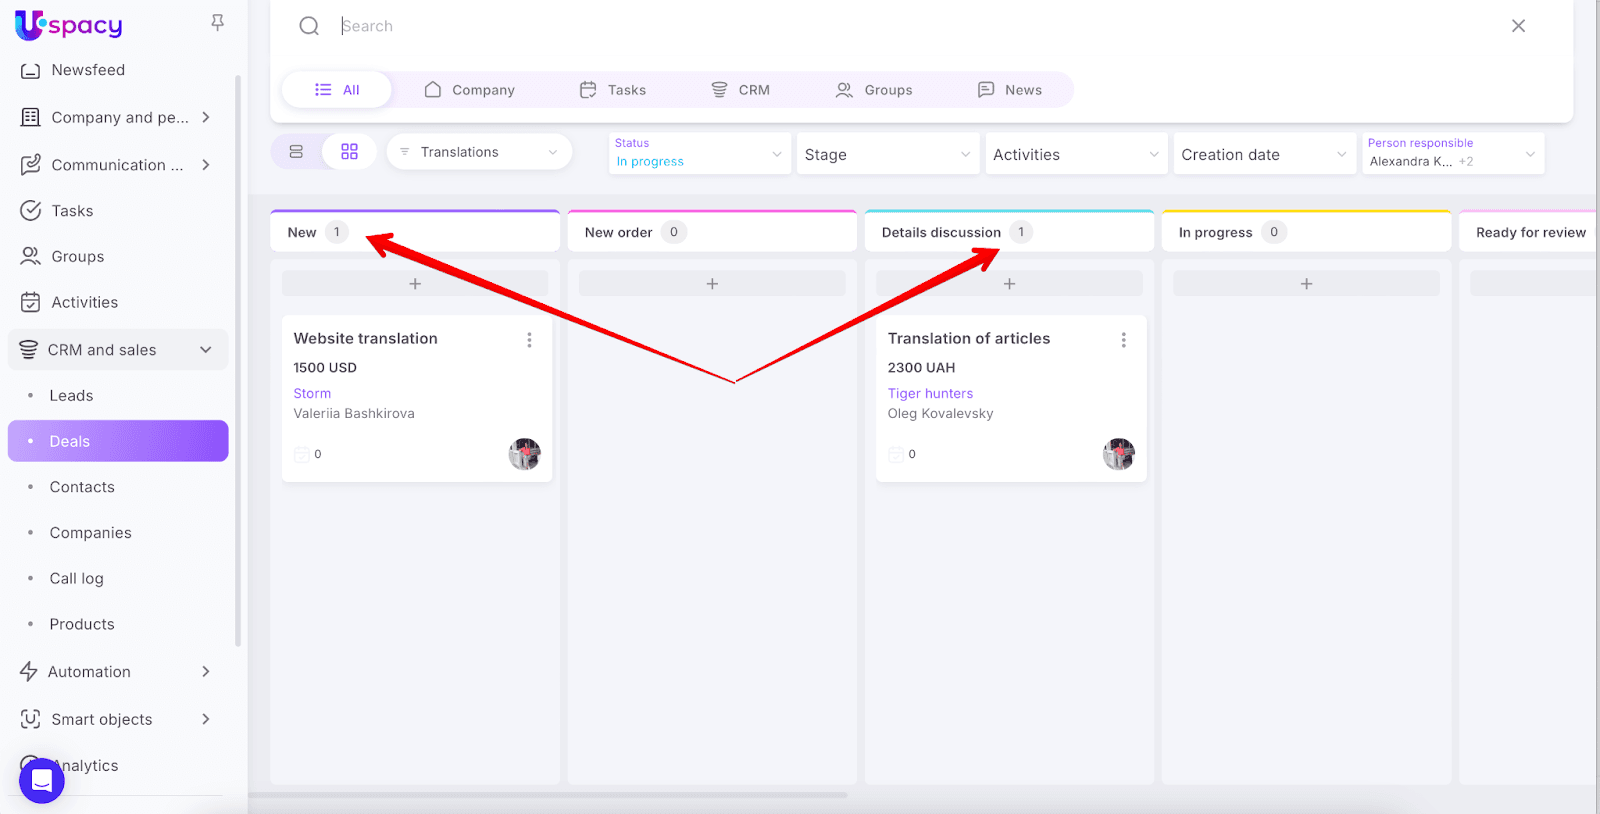Click responsible avatar on Website translation card

point(524,454)
